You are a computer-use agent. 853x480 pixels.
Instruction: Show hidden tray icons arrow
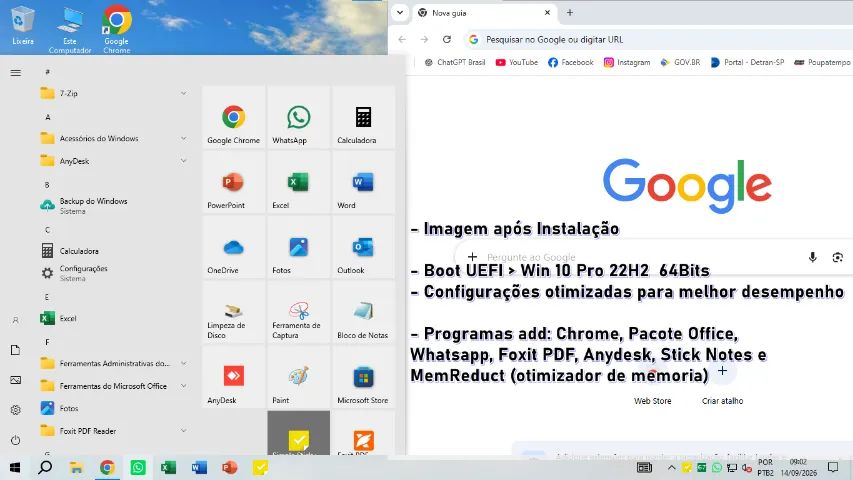(x=671, y=467)
